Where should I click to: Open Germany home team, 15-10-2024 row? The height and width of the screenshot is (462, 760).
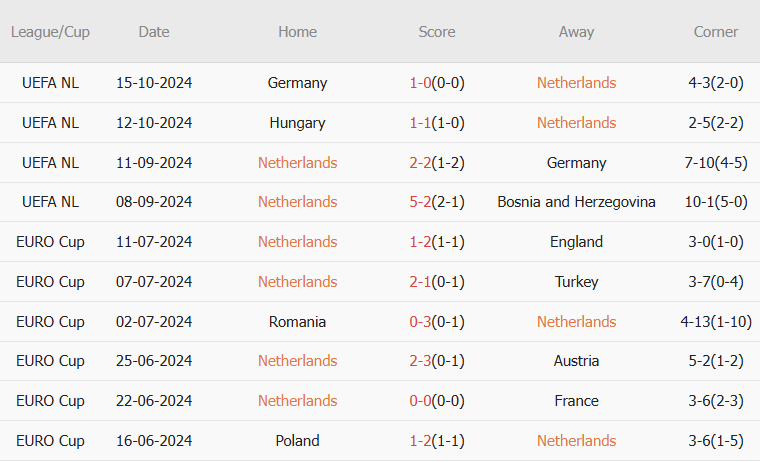coord(297,83)
